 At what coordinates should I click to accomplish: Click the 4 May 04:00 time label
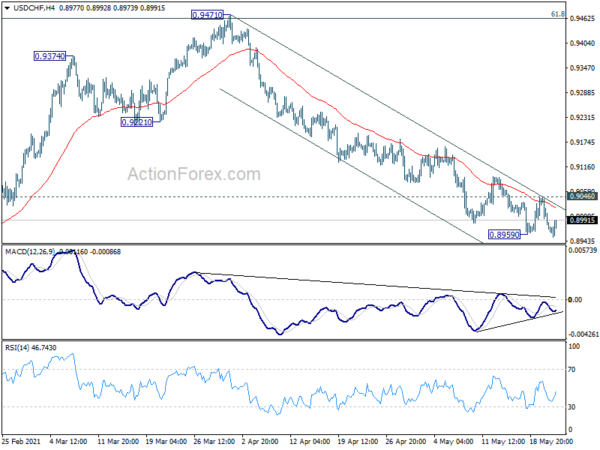(453, 442)
